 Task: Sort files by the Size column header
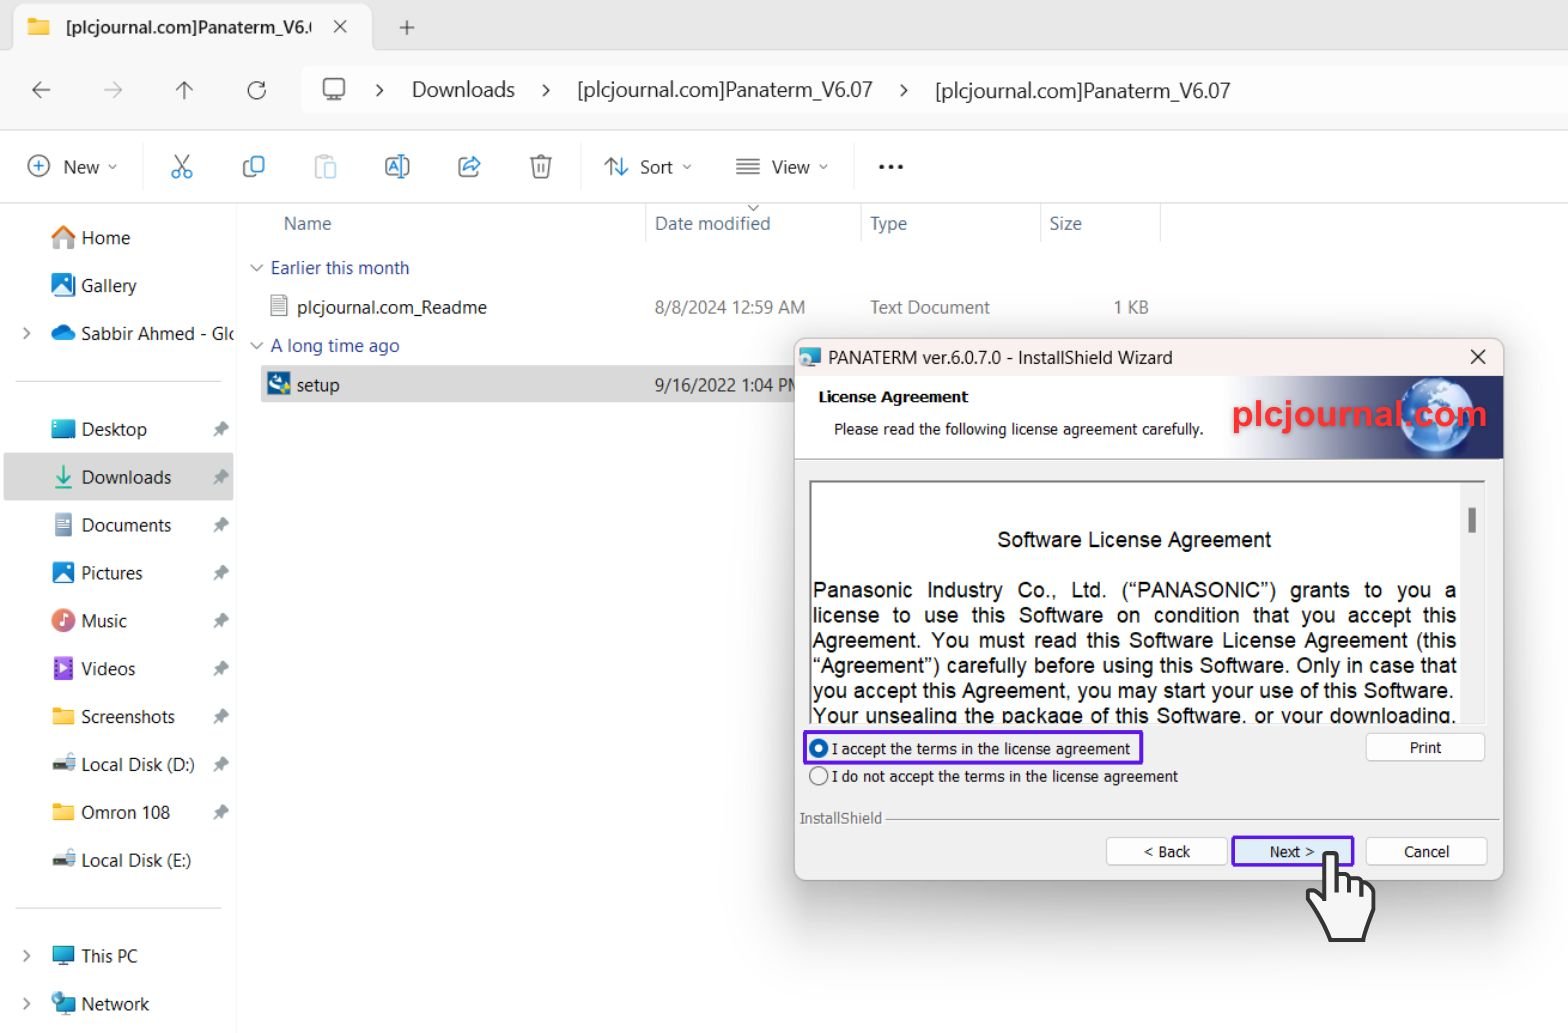[1065, 224]
